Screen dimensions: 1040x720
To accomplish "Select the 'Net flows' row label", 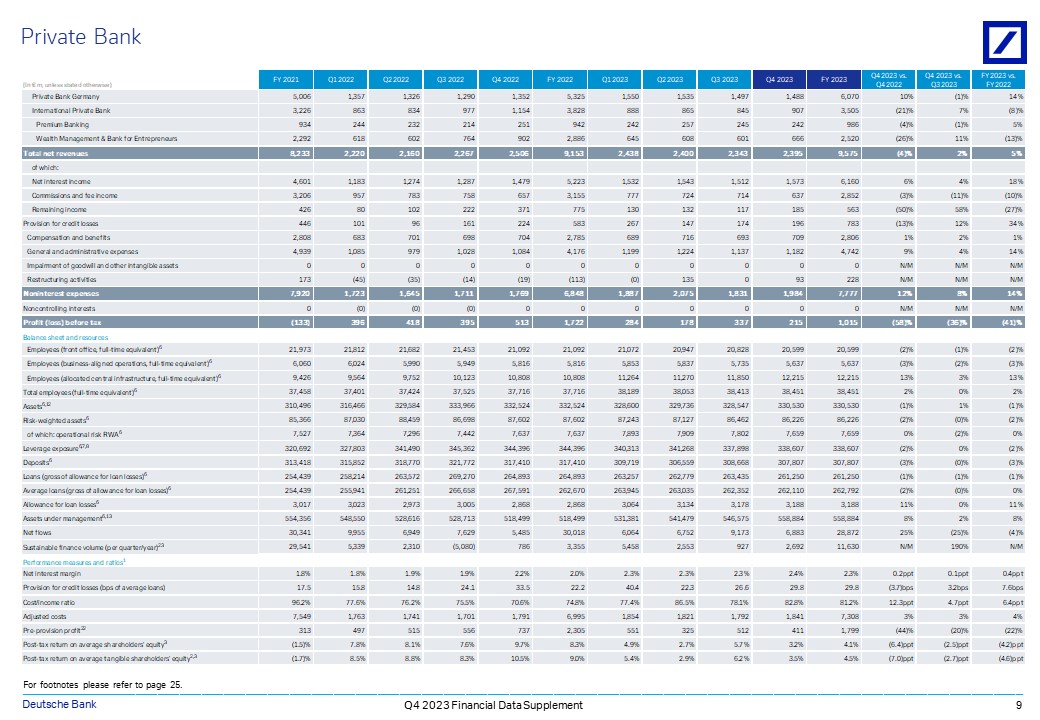I will [37, 532].
